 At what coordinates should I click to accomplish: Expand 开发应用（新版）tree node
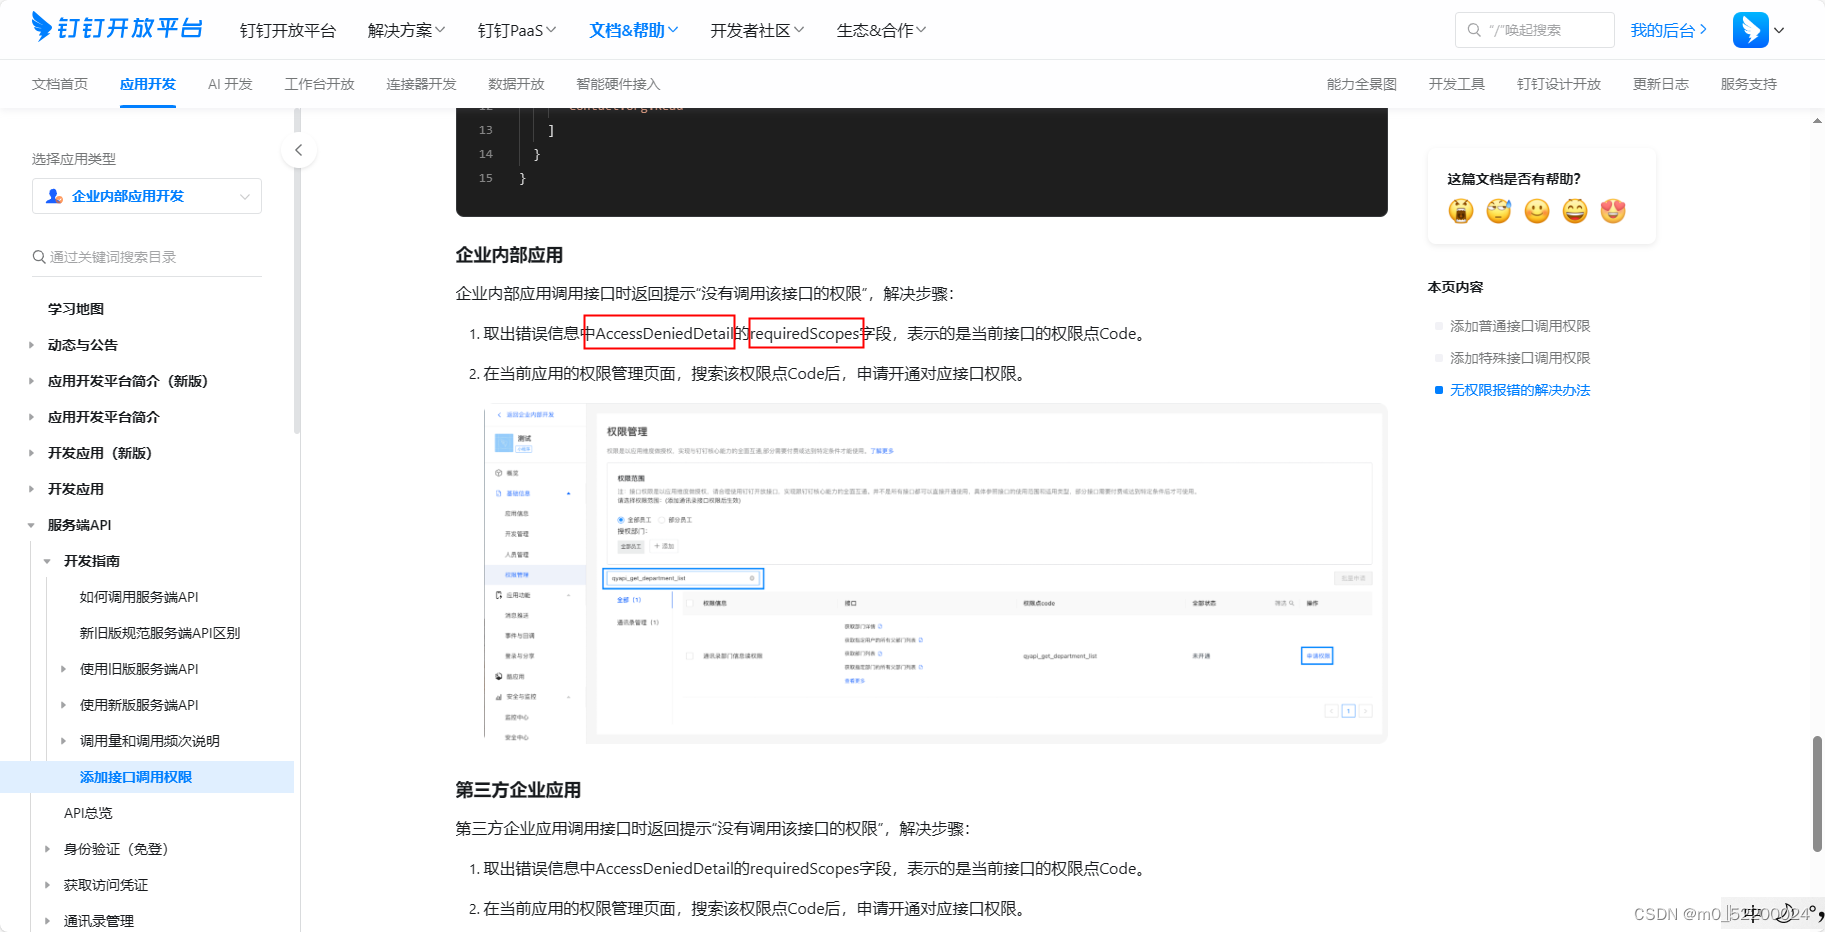(x=31, y=453)
